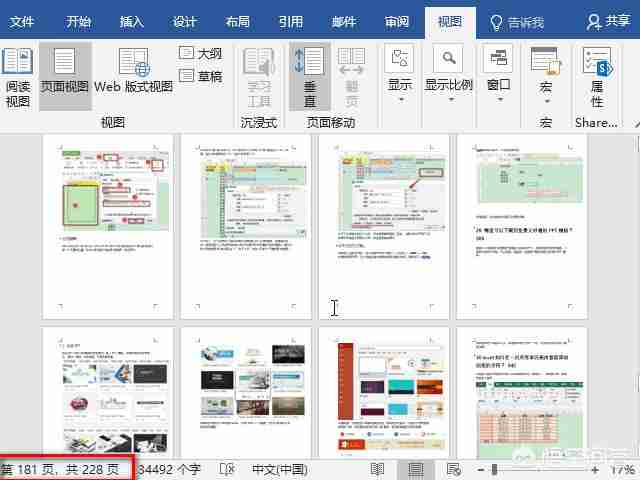The image size is (640, 480).
Task: Click the 17% zoom level
Action: click(x=622, y=470)
